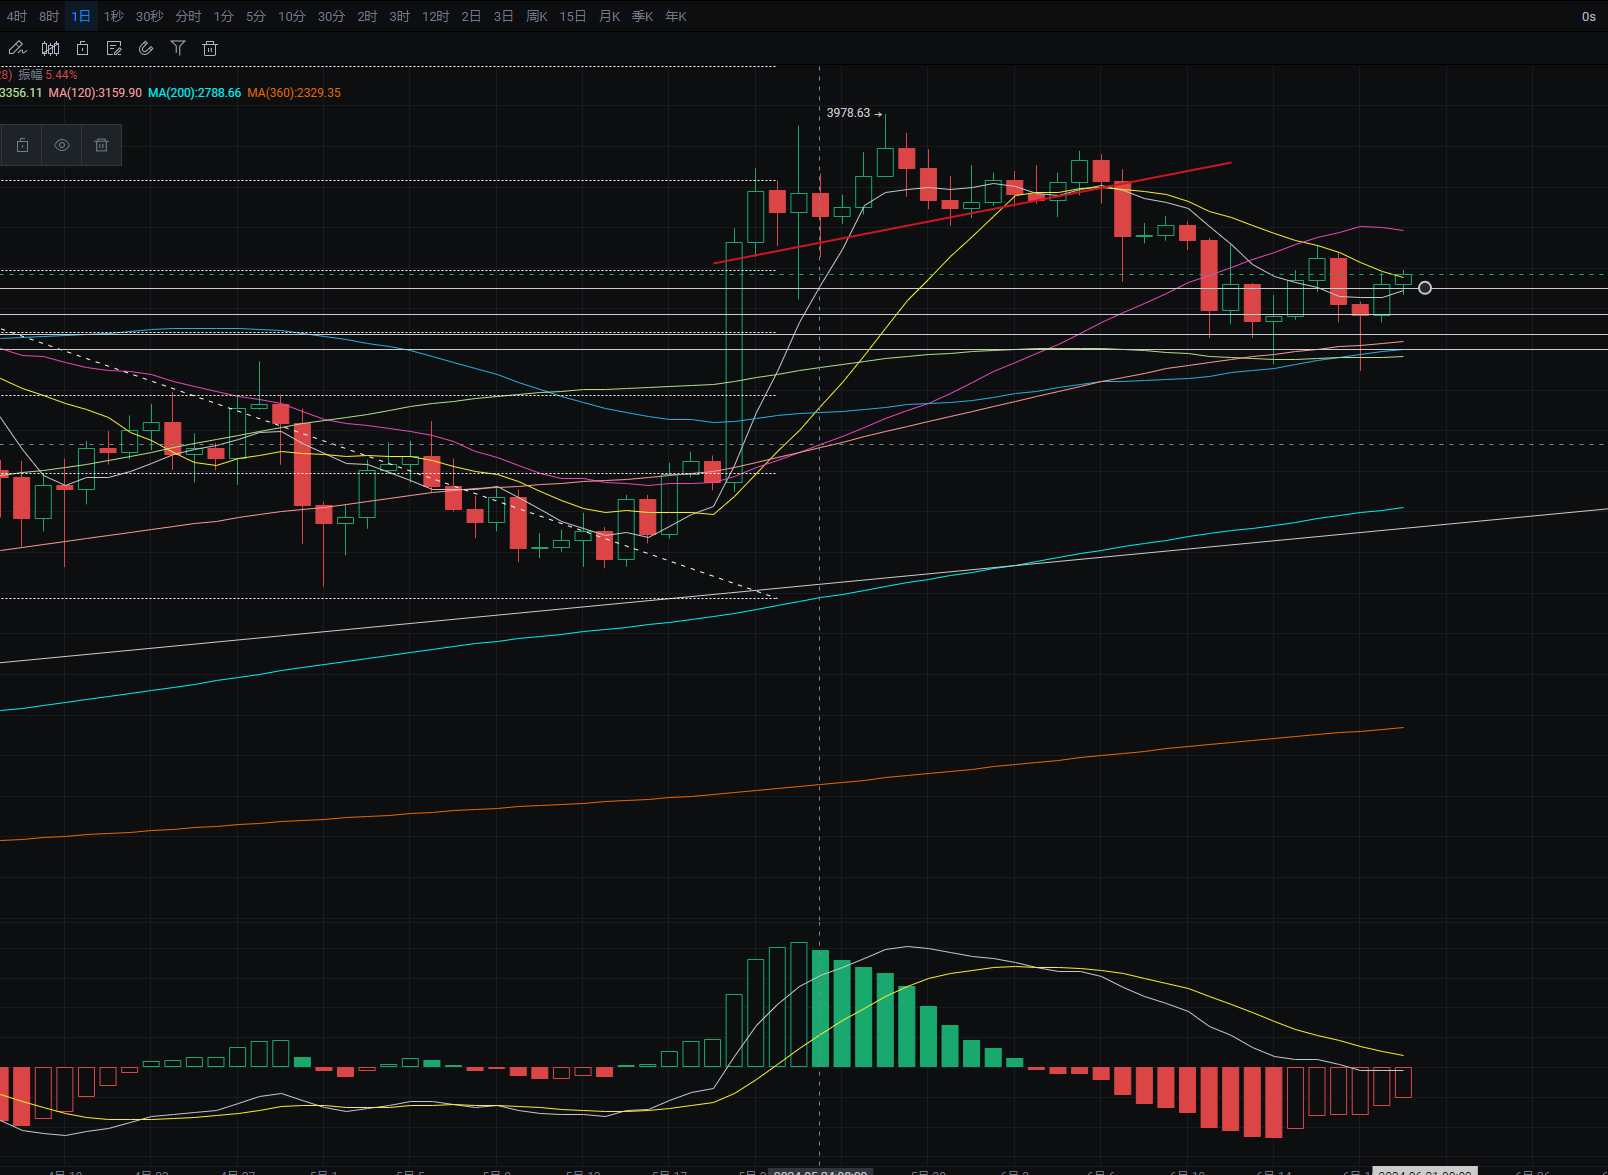The width and height of the screenshot is (1608, 1175).
Task: Switch to the 1分 timeframe
Action: tap(224, 16)
